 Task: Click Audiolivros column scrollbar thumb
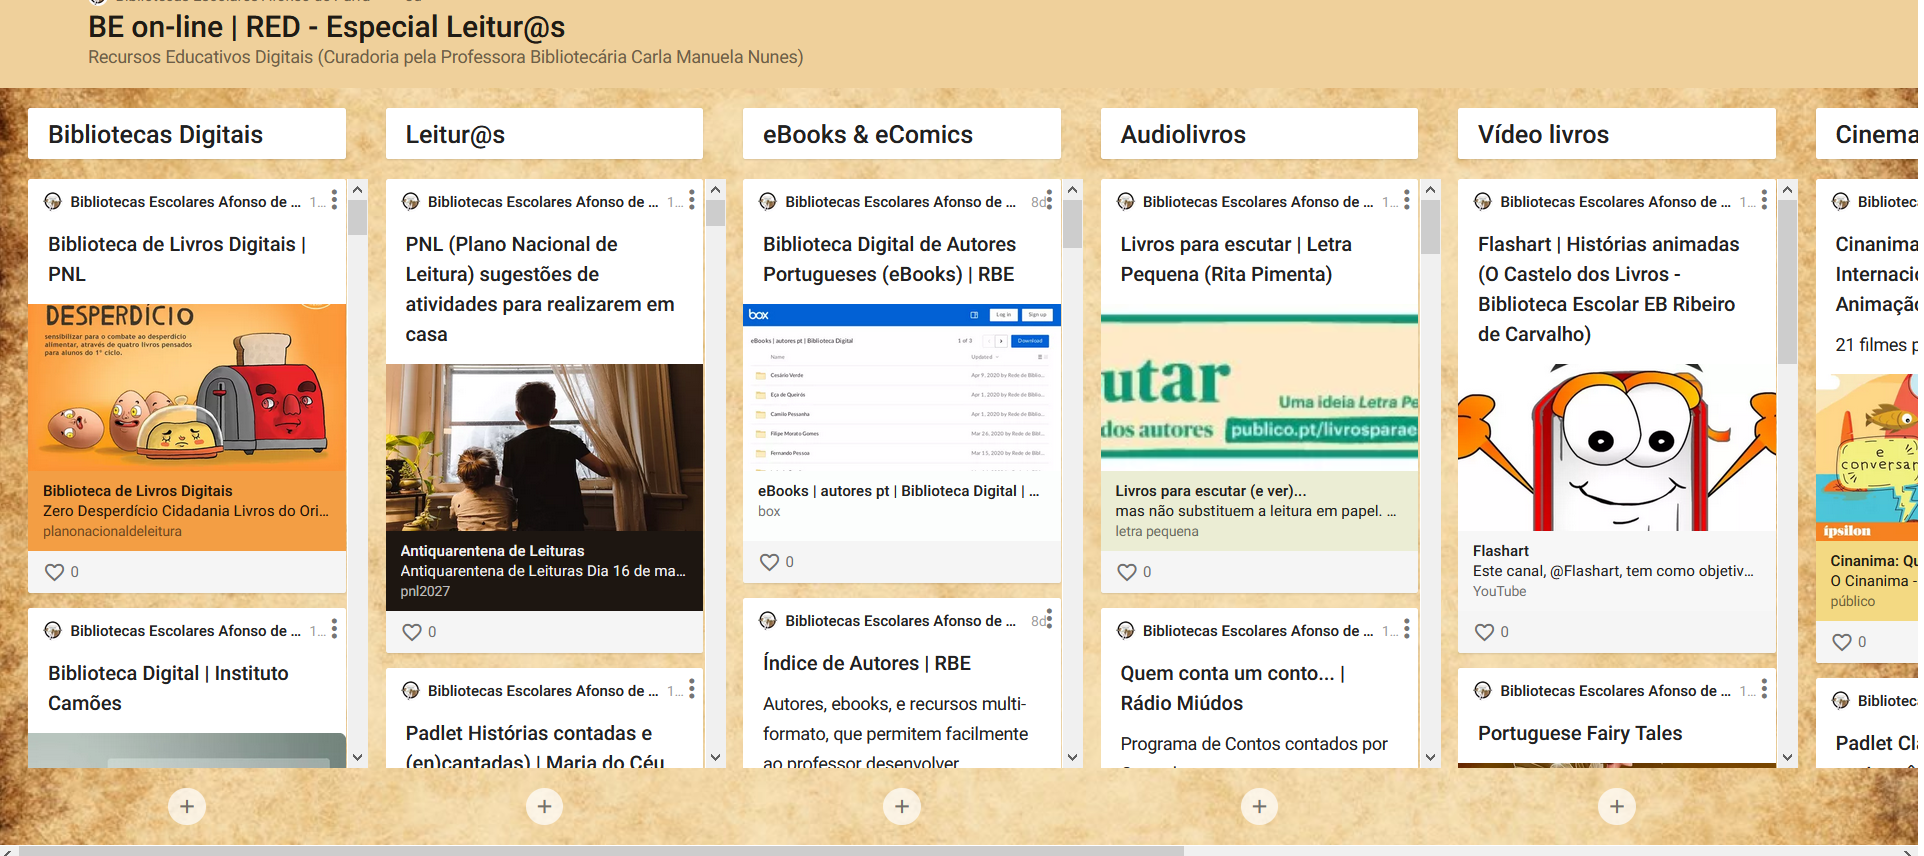pos(1430,227)
